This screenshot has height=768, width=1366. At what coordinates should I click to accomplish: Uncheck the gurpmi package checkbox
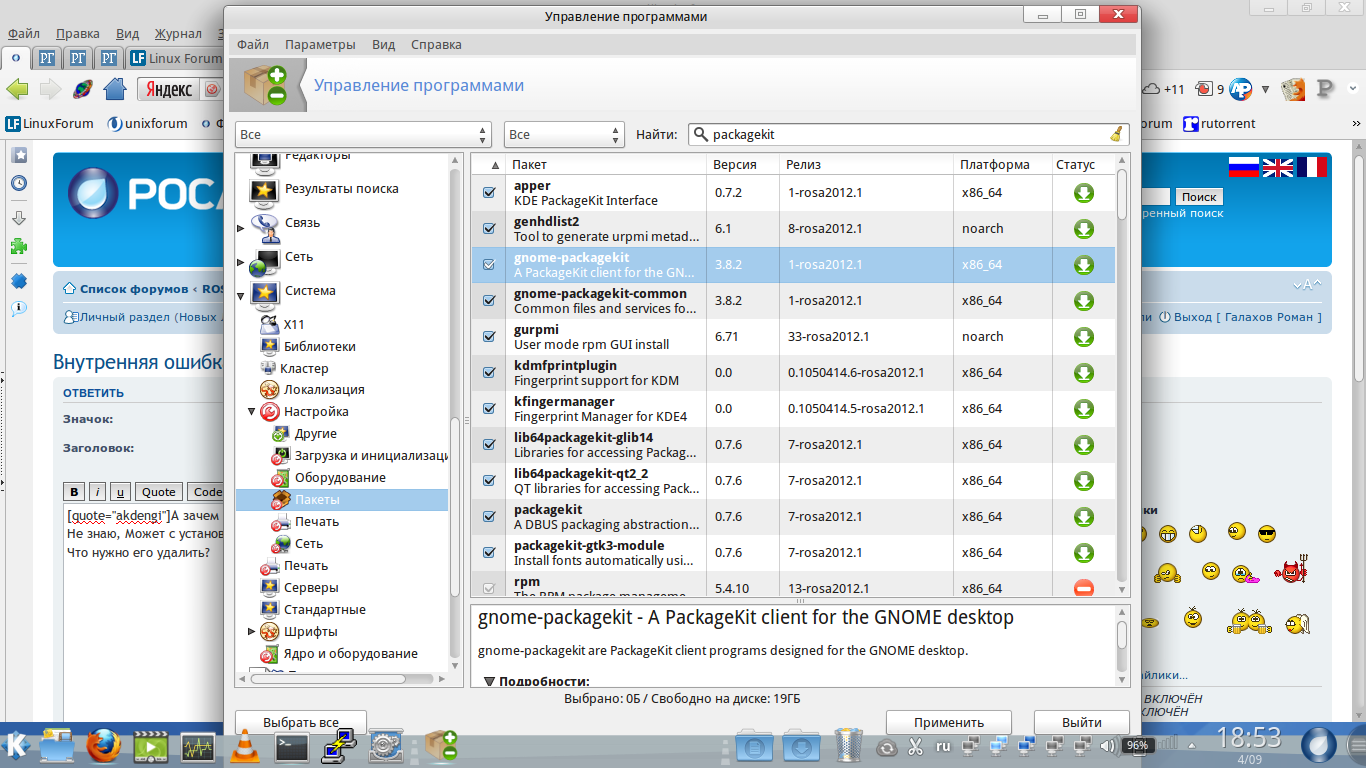click(x=489, y=337)
